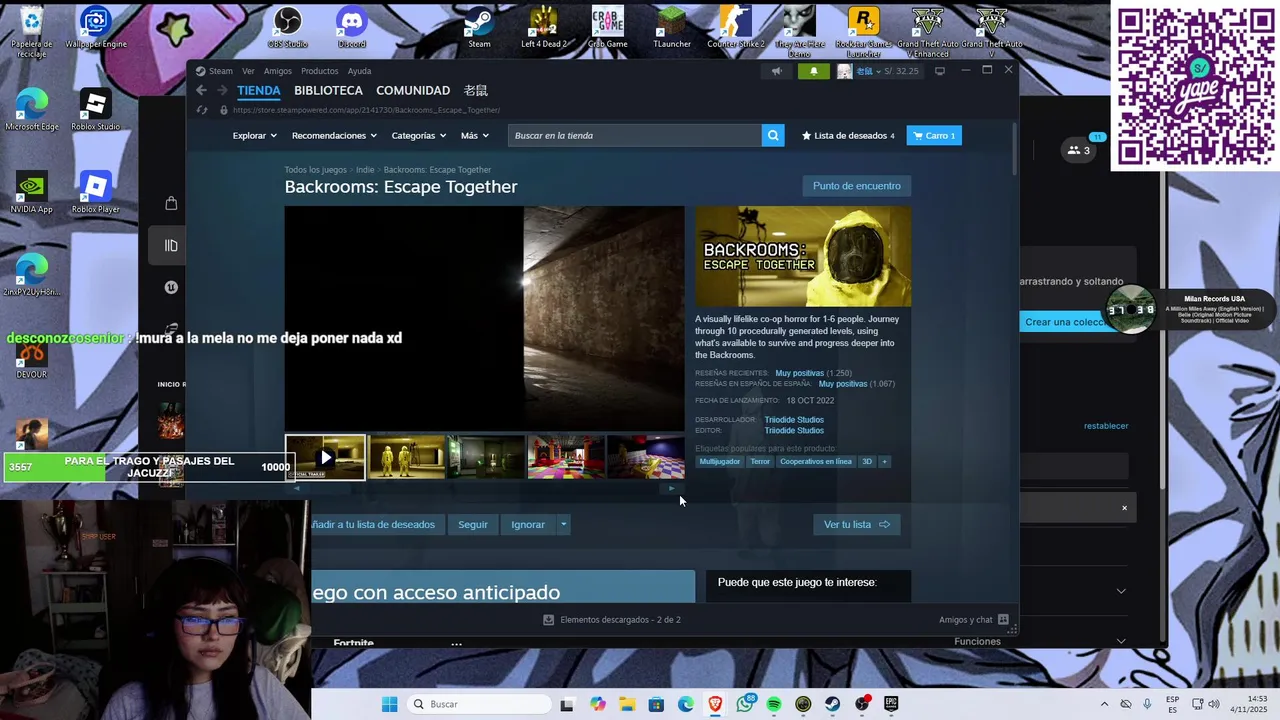This screenshot has height=720, width=1280.
Task: Expand the Más dropdown
Action: pyautogui.click(x=474, y=135)
